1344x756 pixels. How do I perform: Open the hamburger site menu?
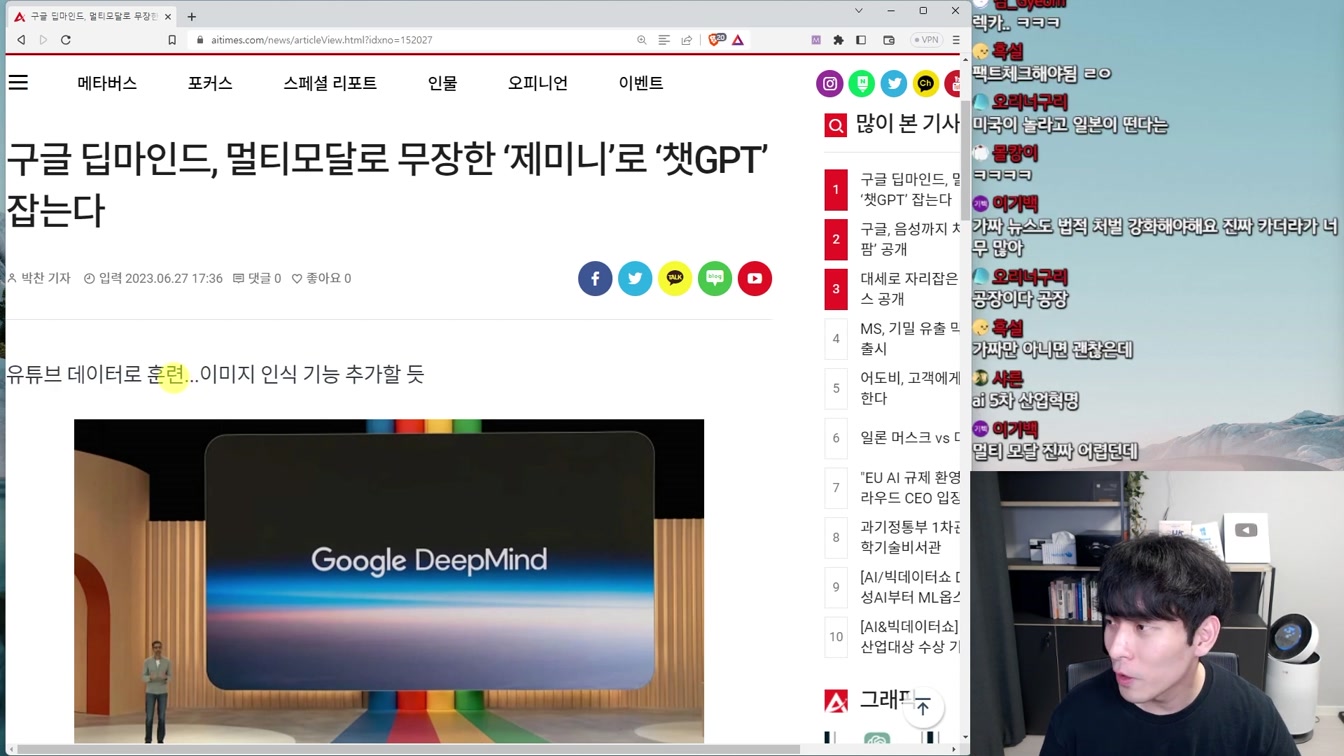pyautogui.click(x=18, y=83)
